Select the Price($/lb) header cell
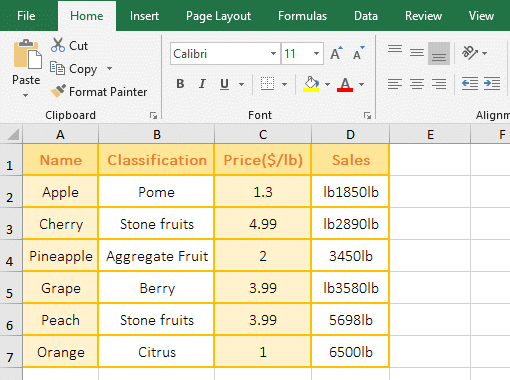The width and height of the screenshot is (510, 380). 263,160
